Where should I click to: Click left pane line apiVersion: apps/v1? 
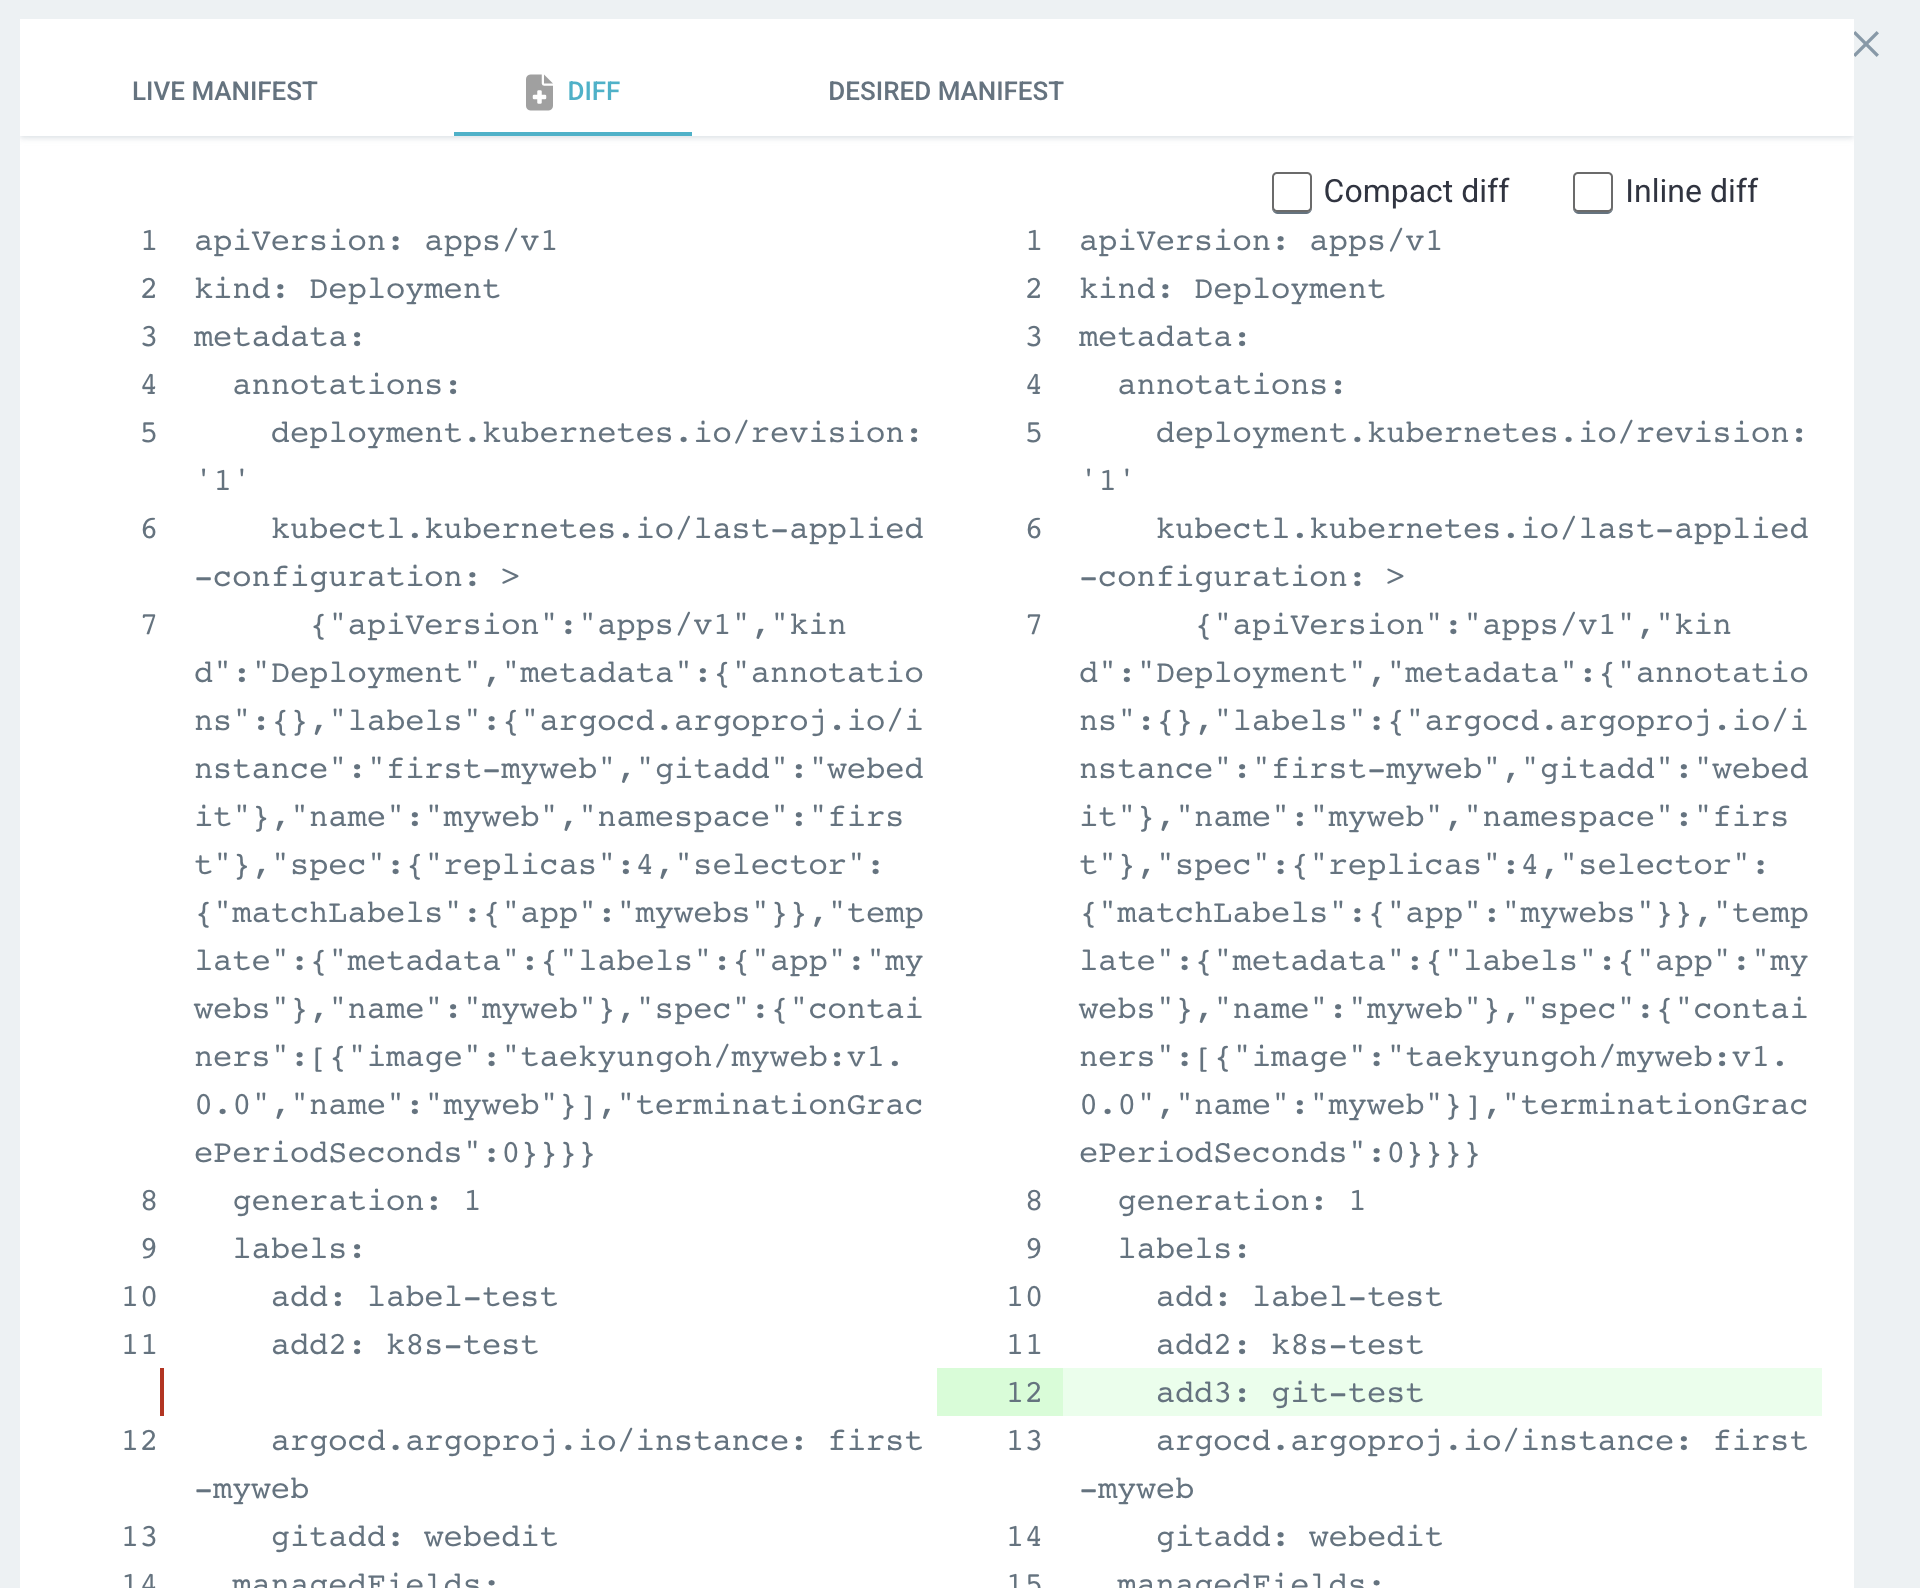375,241
